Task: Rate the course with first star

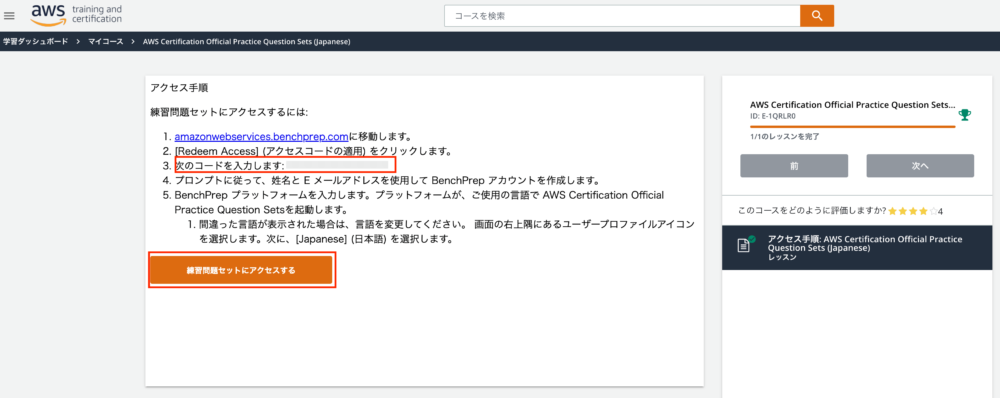Action: [x=892, y=210]
